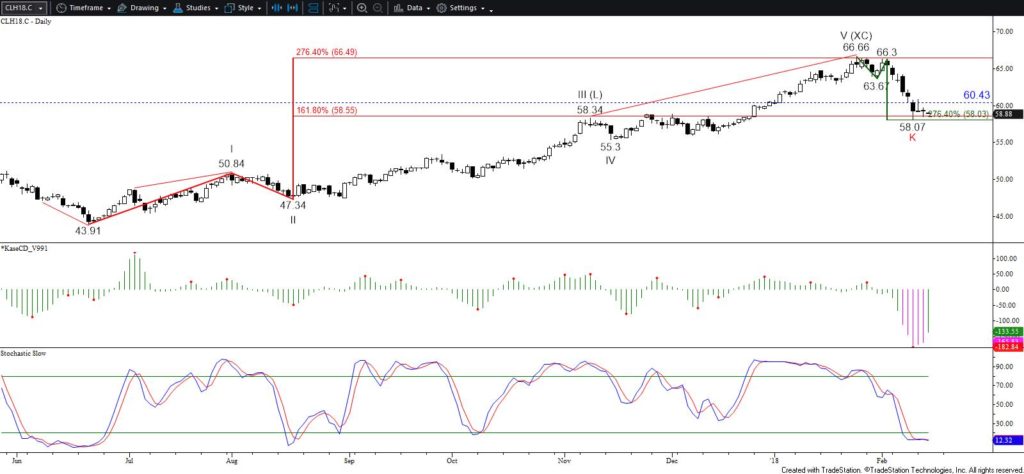Click the 'CLH18.C - Daily' chart title

click(x=26, y=21)
